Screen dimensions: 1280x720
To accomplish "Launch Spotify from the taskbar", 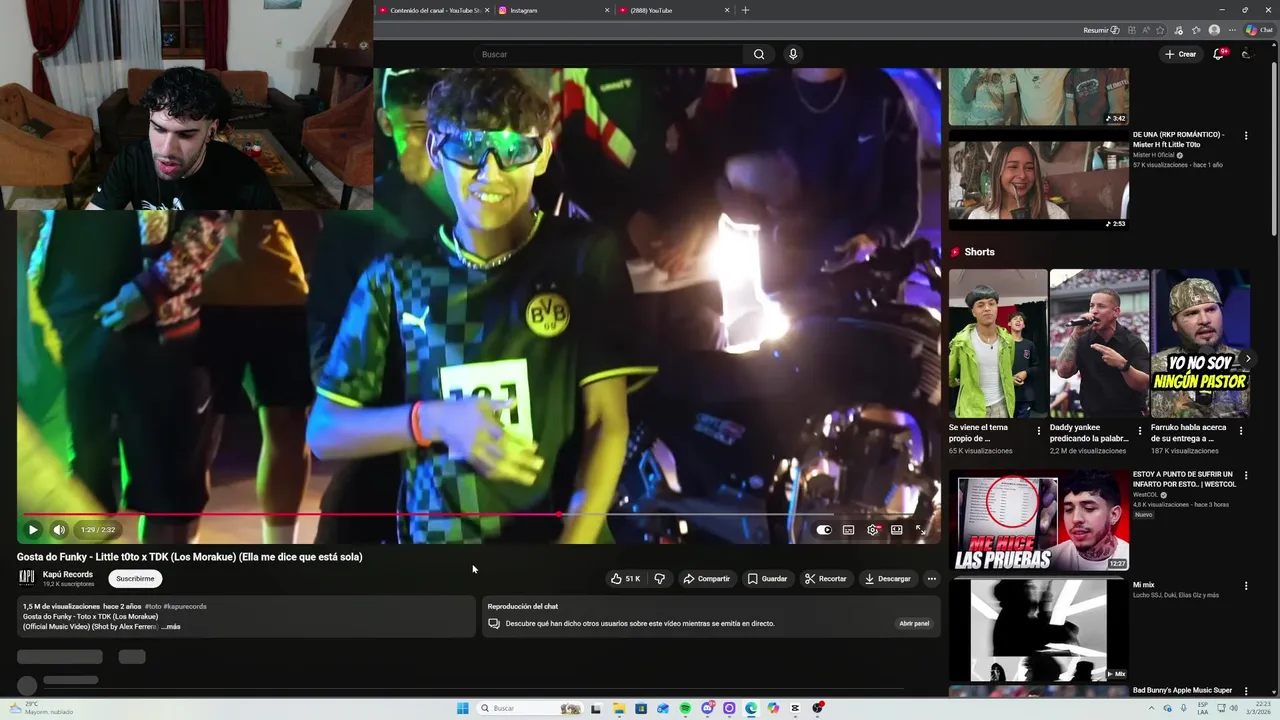I will [x=685, y=708].
